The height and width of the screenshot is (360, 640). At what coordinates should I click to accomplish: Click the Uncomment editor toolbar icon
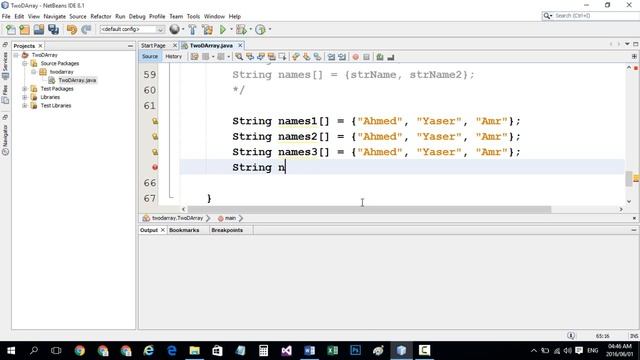pos(391,57)
